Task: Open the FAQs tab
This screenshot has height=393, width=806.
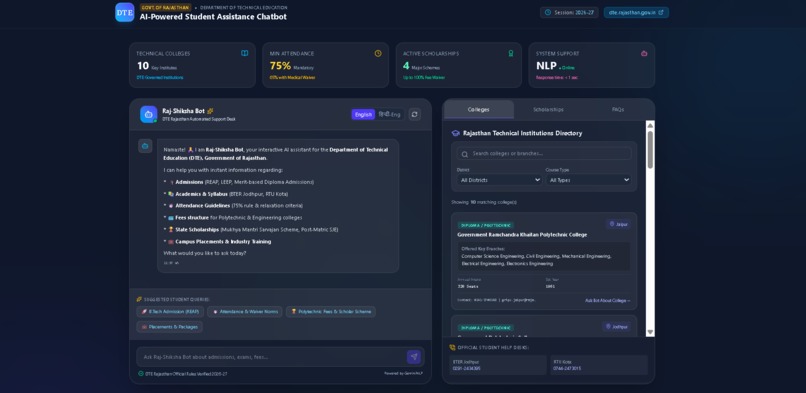Action: 618,109
